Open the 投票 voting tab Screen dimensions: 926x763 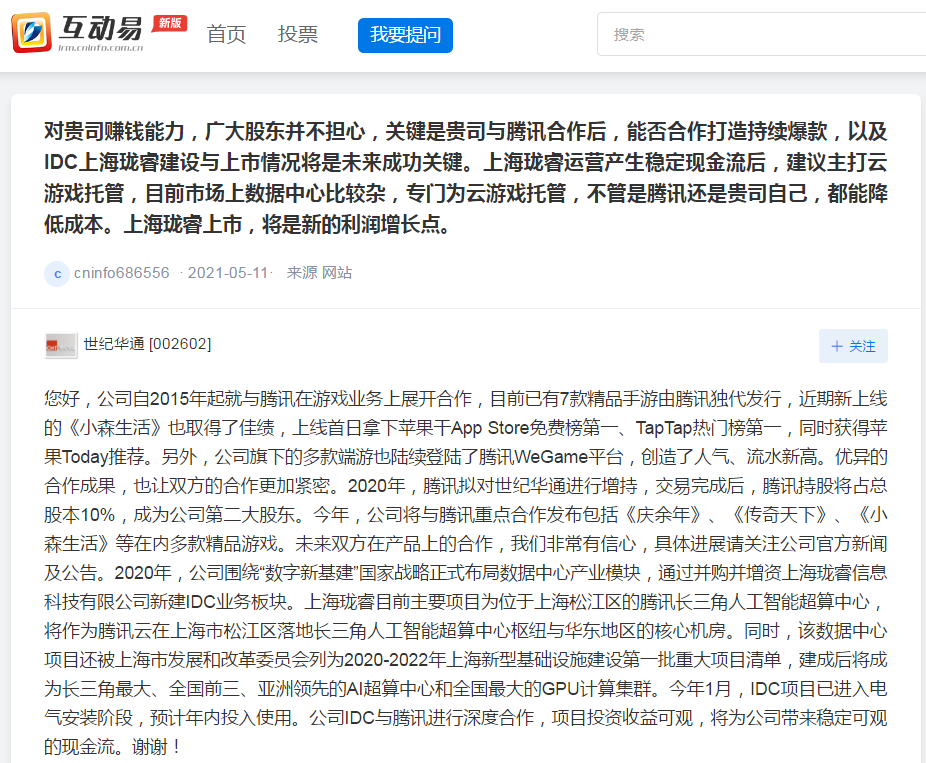coord(298,35)
